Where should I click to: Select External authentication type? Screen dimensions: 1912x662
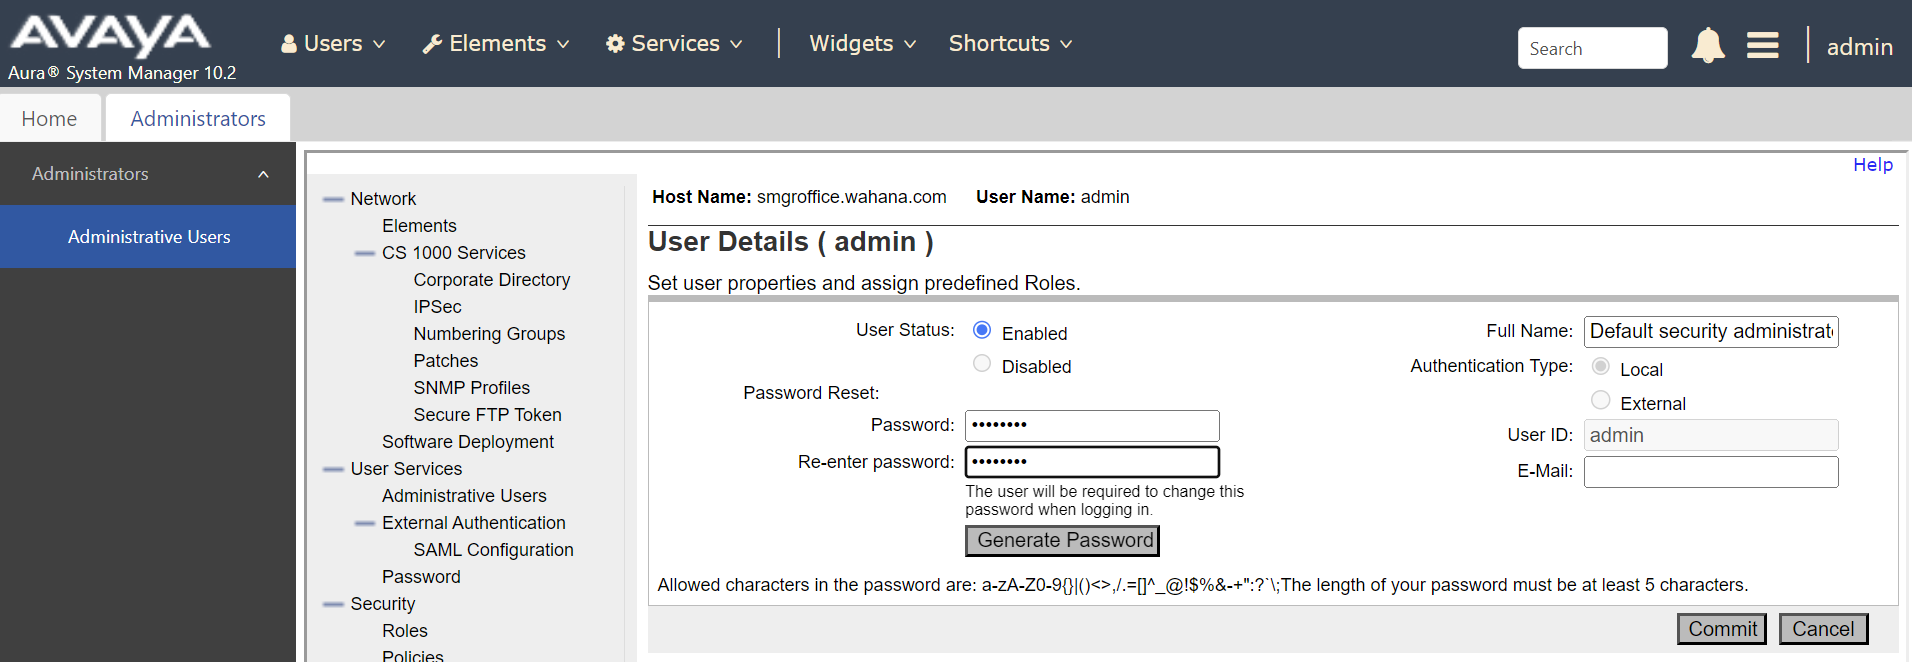(1600, 399)
